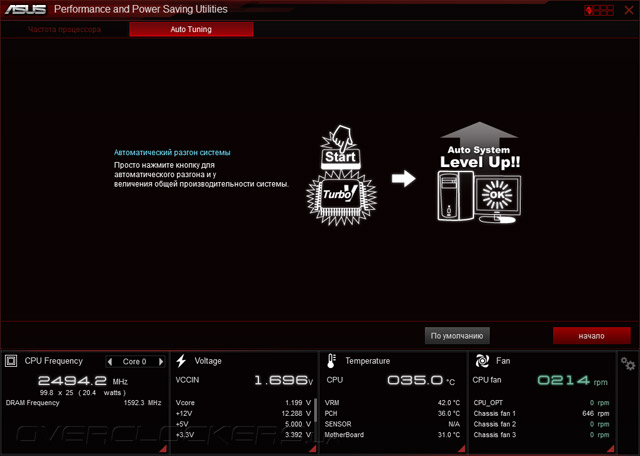
Task: Click the +3.3V 3.392 V row
Action: click(243, 435)
